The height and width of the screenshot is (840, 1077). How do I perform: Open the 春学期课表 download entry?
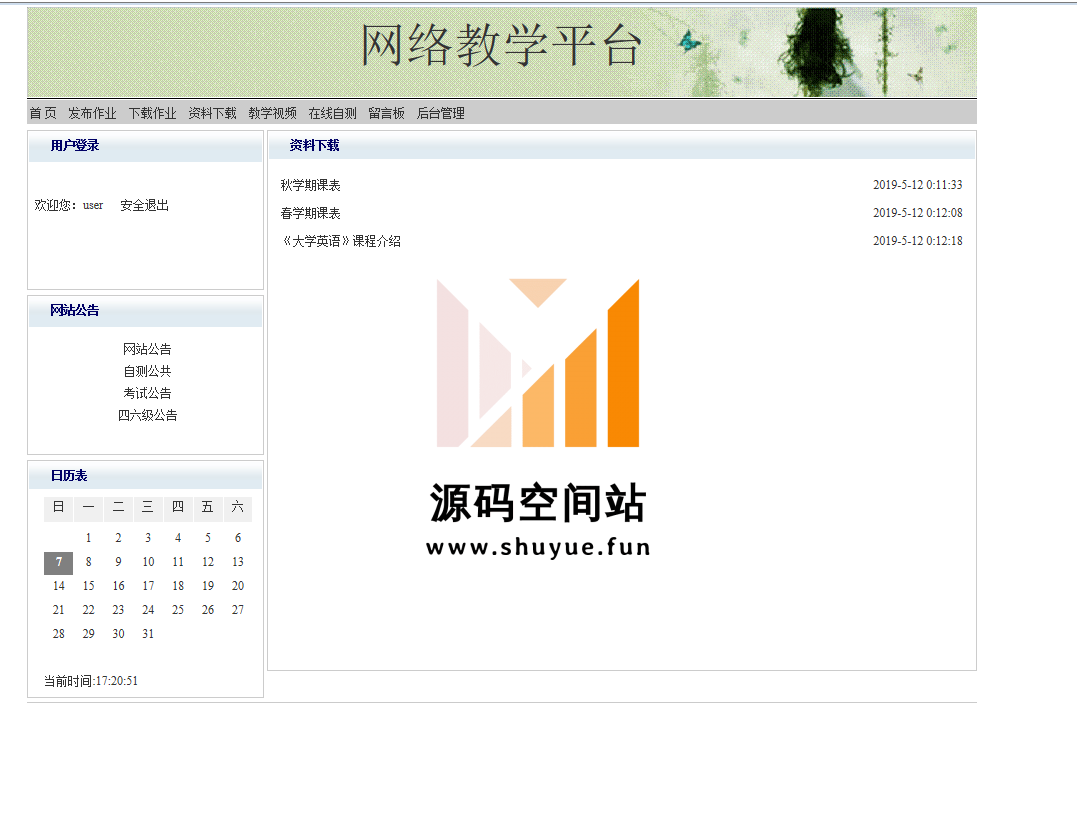(x=310, y=214)
